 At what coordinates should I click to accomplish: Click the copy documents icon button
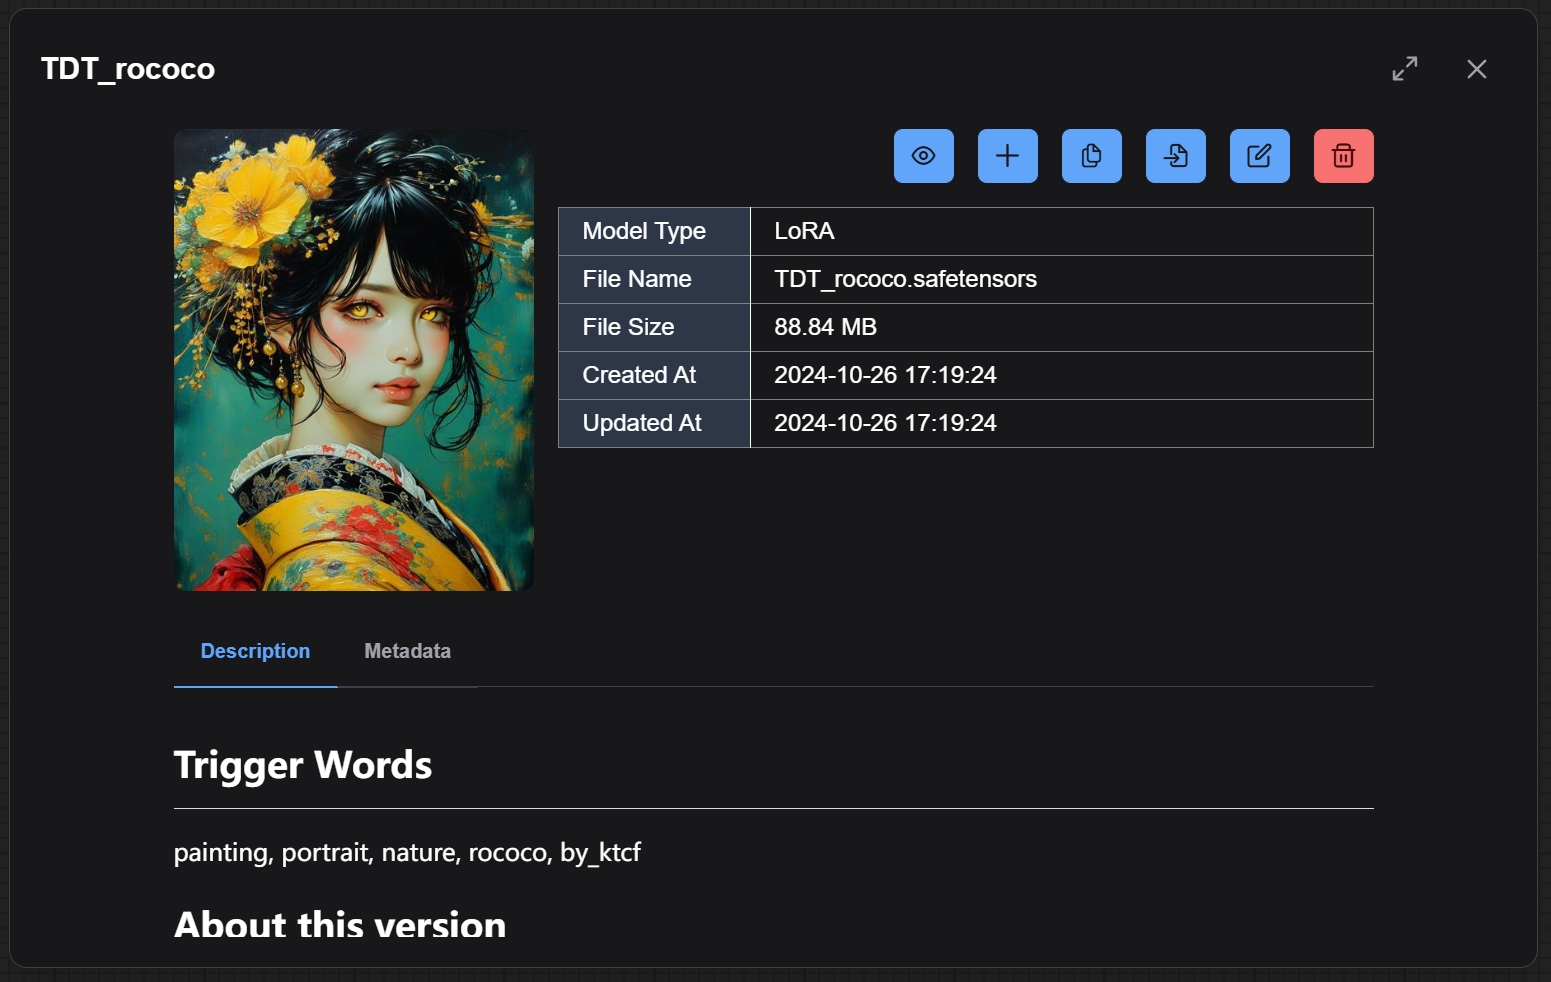(1091, 156)
